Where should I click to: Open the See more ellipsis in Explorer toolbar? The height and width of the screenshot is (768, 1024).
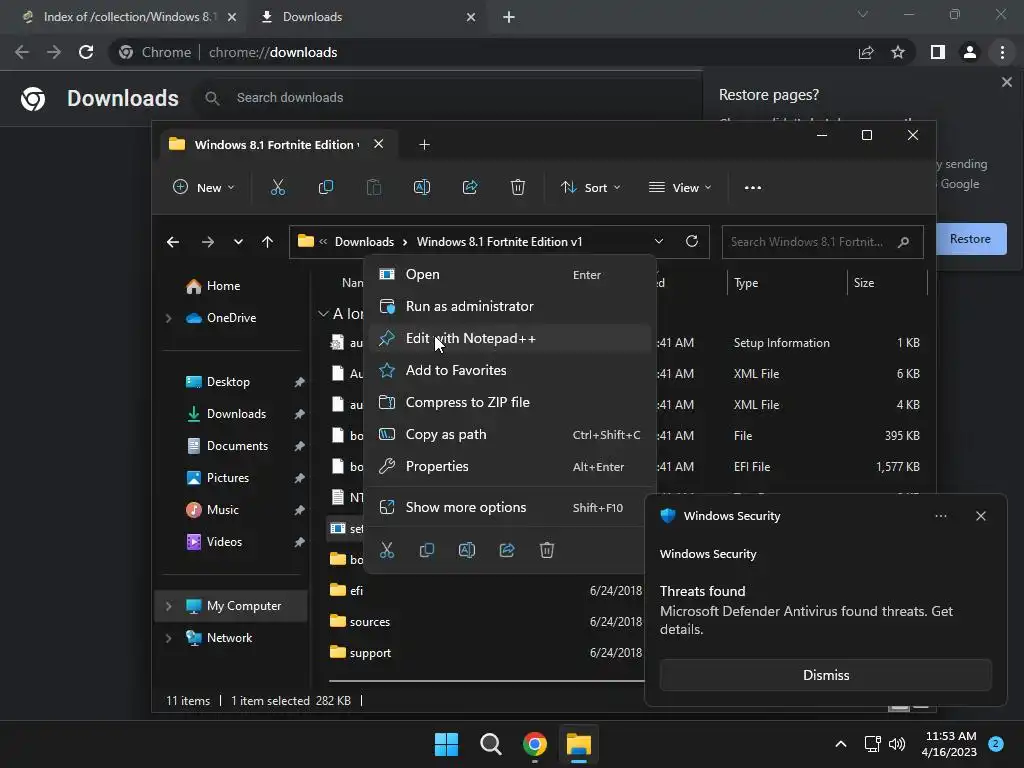point(753,187)
